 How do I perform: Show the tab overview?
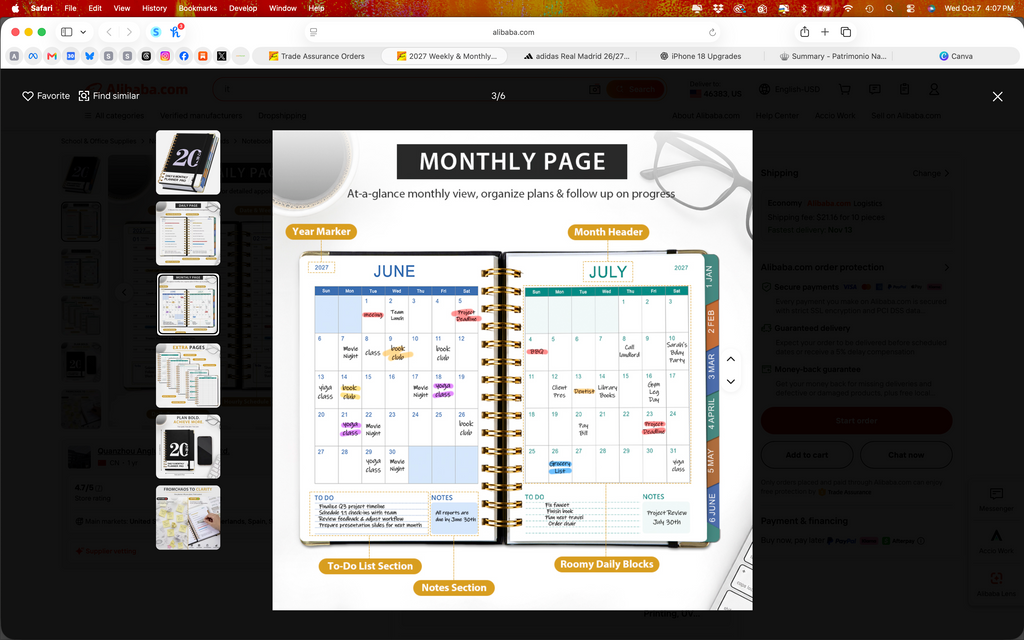coord(846,32)
